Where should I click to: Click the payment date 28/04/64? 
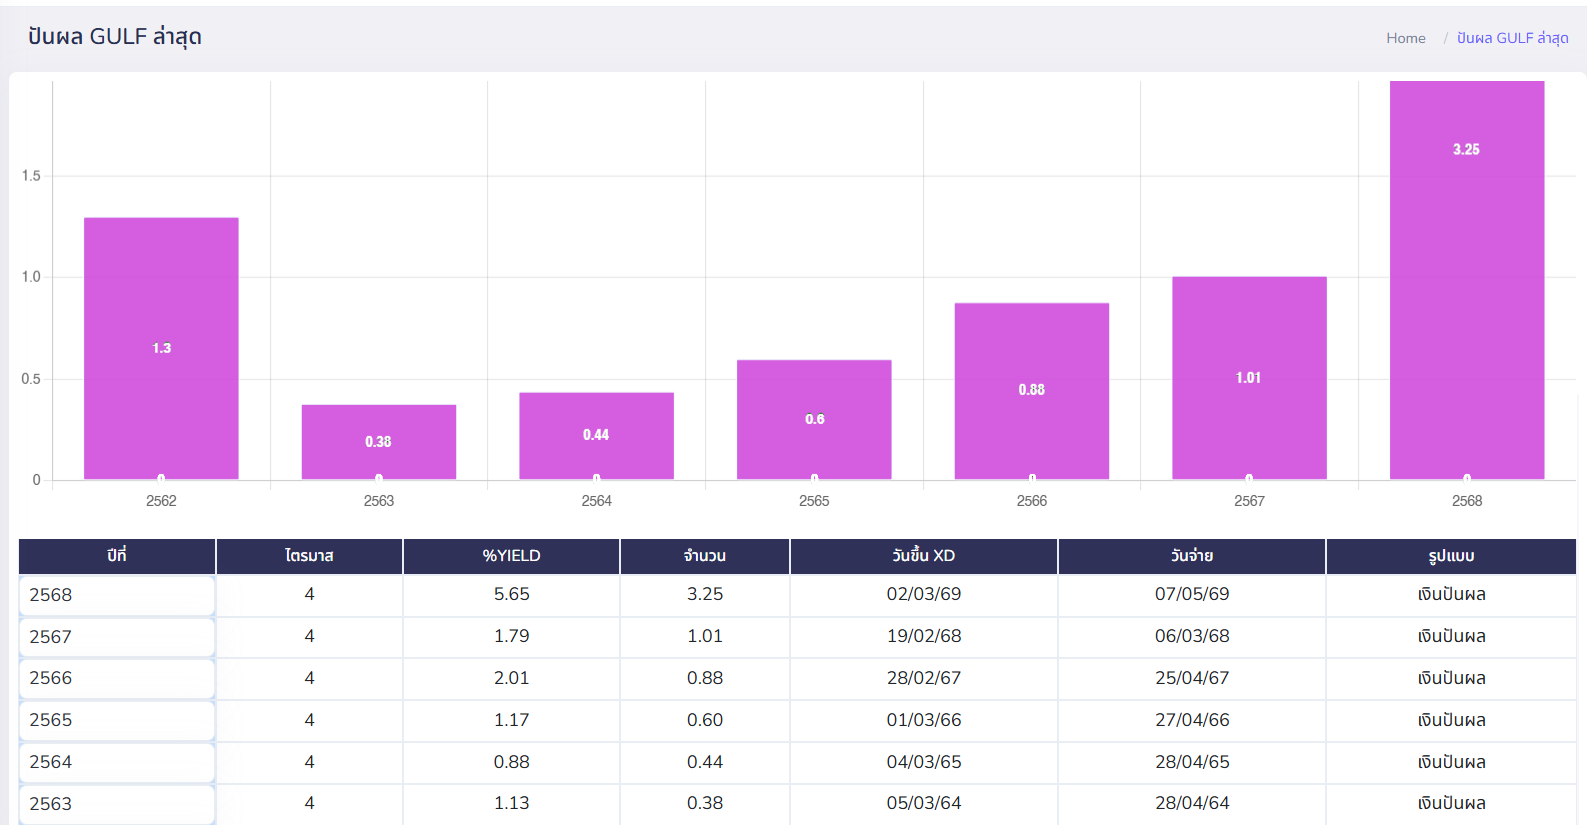(x=1192, y=803)
